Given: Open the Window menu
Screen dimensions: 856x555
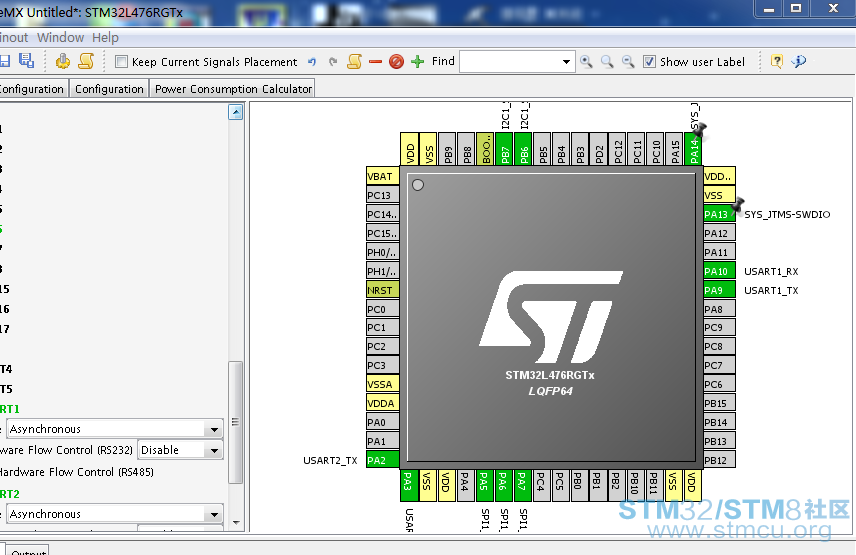Looking at the screenshot, I should (x=61, y=38).
